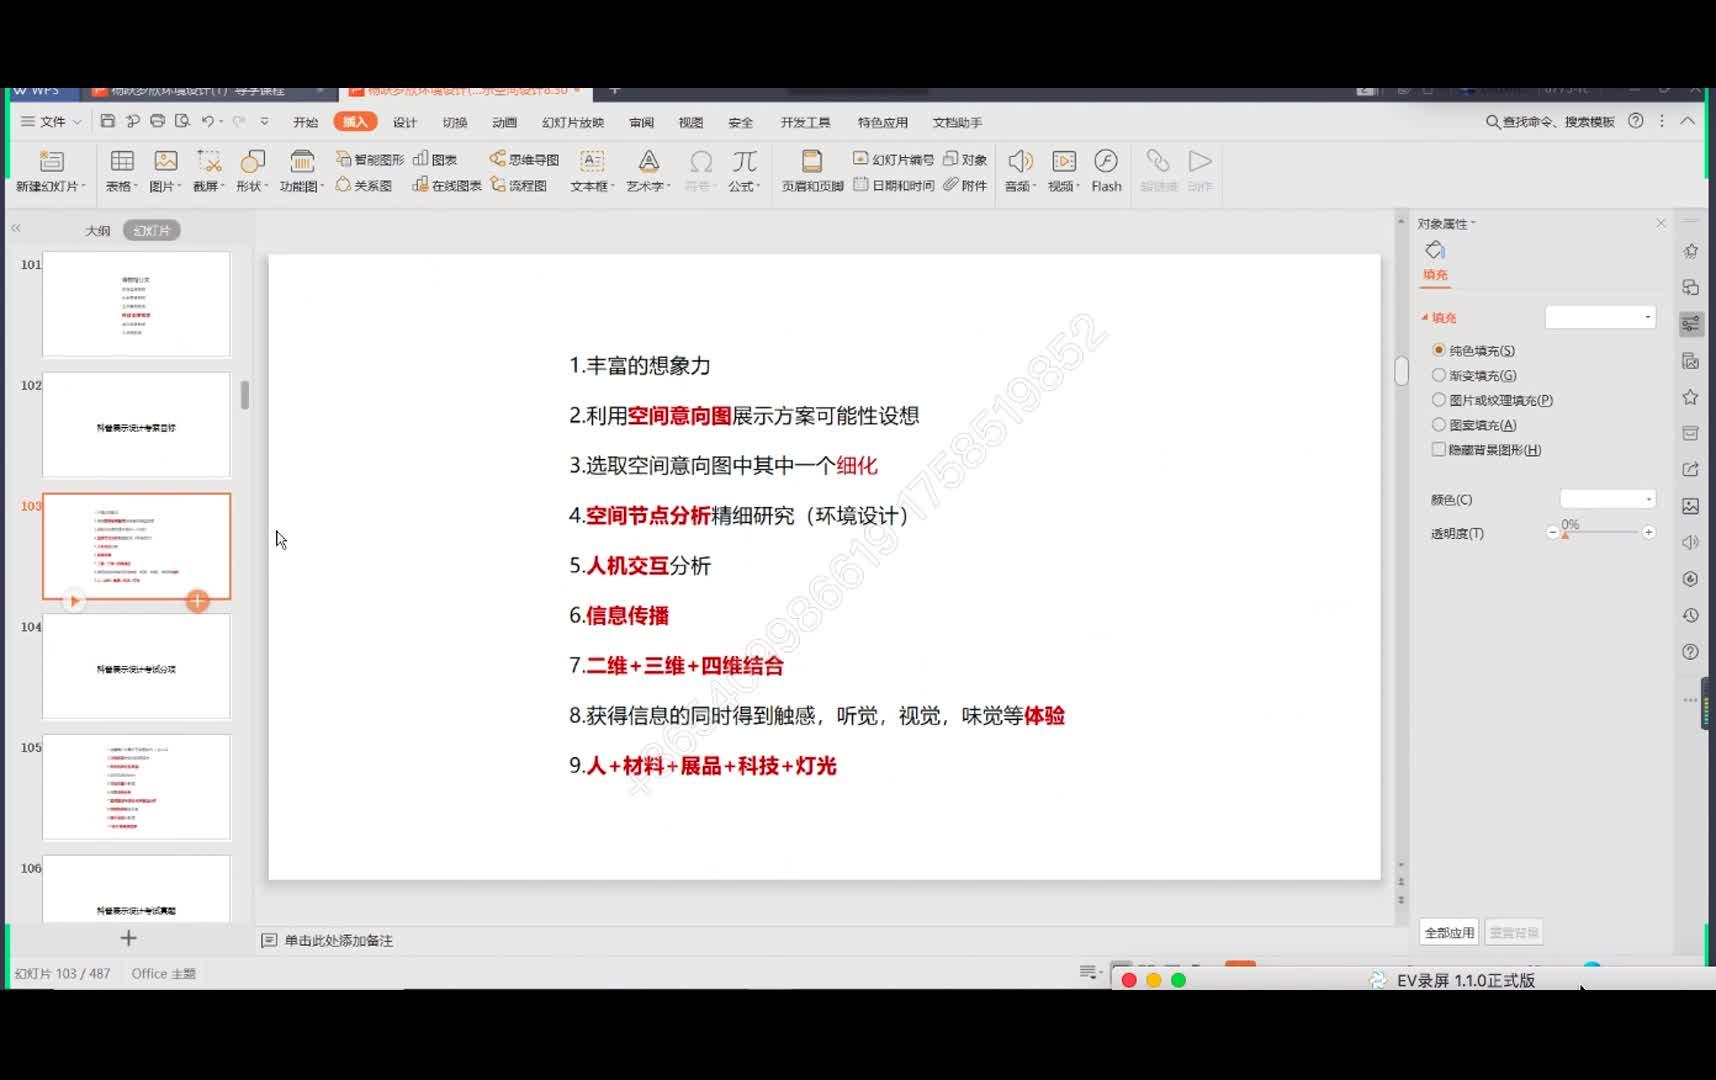Image resolution: width=1716 pixels, height=1080 pixels.
Task: Insert a 关系图 relationship diagram
Action: [364, 185]
